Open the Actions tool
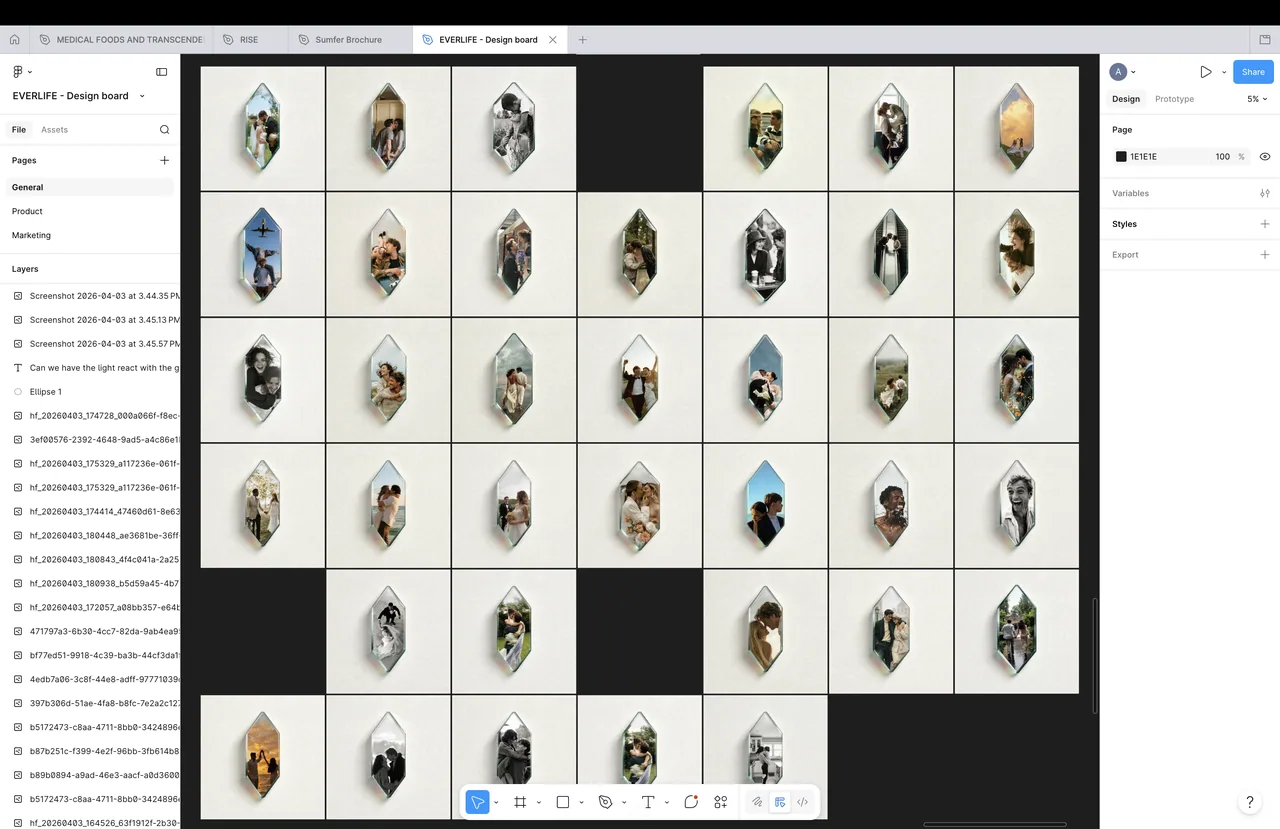This screenshot has height=829, width=1280. click(721, 802)
